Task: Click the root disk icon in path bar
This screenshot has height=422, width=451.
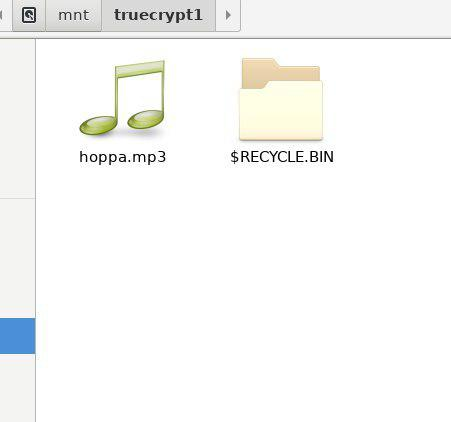Action: coord(29,15)
